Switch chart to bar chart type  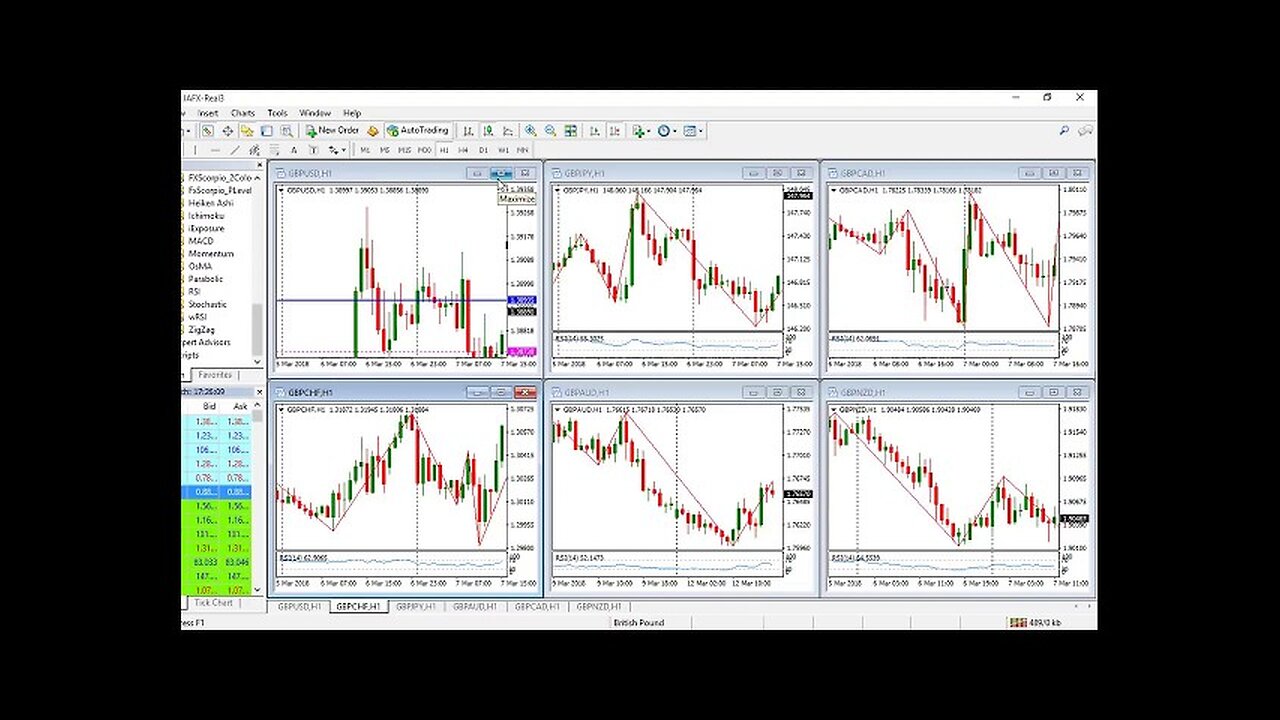click(468, 130)
